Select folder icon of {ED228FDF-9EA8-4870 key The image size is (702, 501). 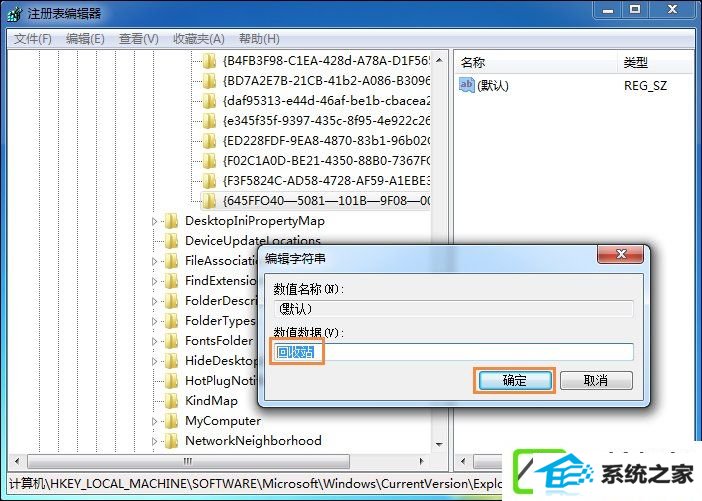click(209, 141)
